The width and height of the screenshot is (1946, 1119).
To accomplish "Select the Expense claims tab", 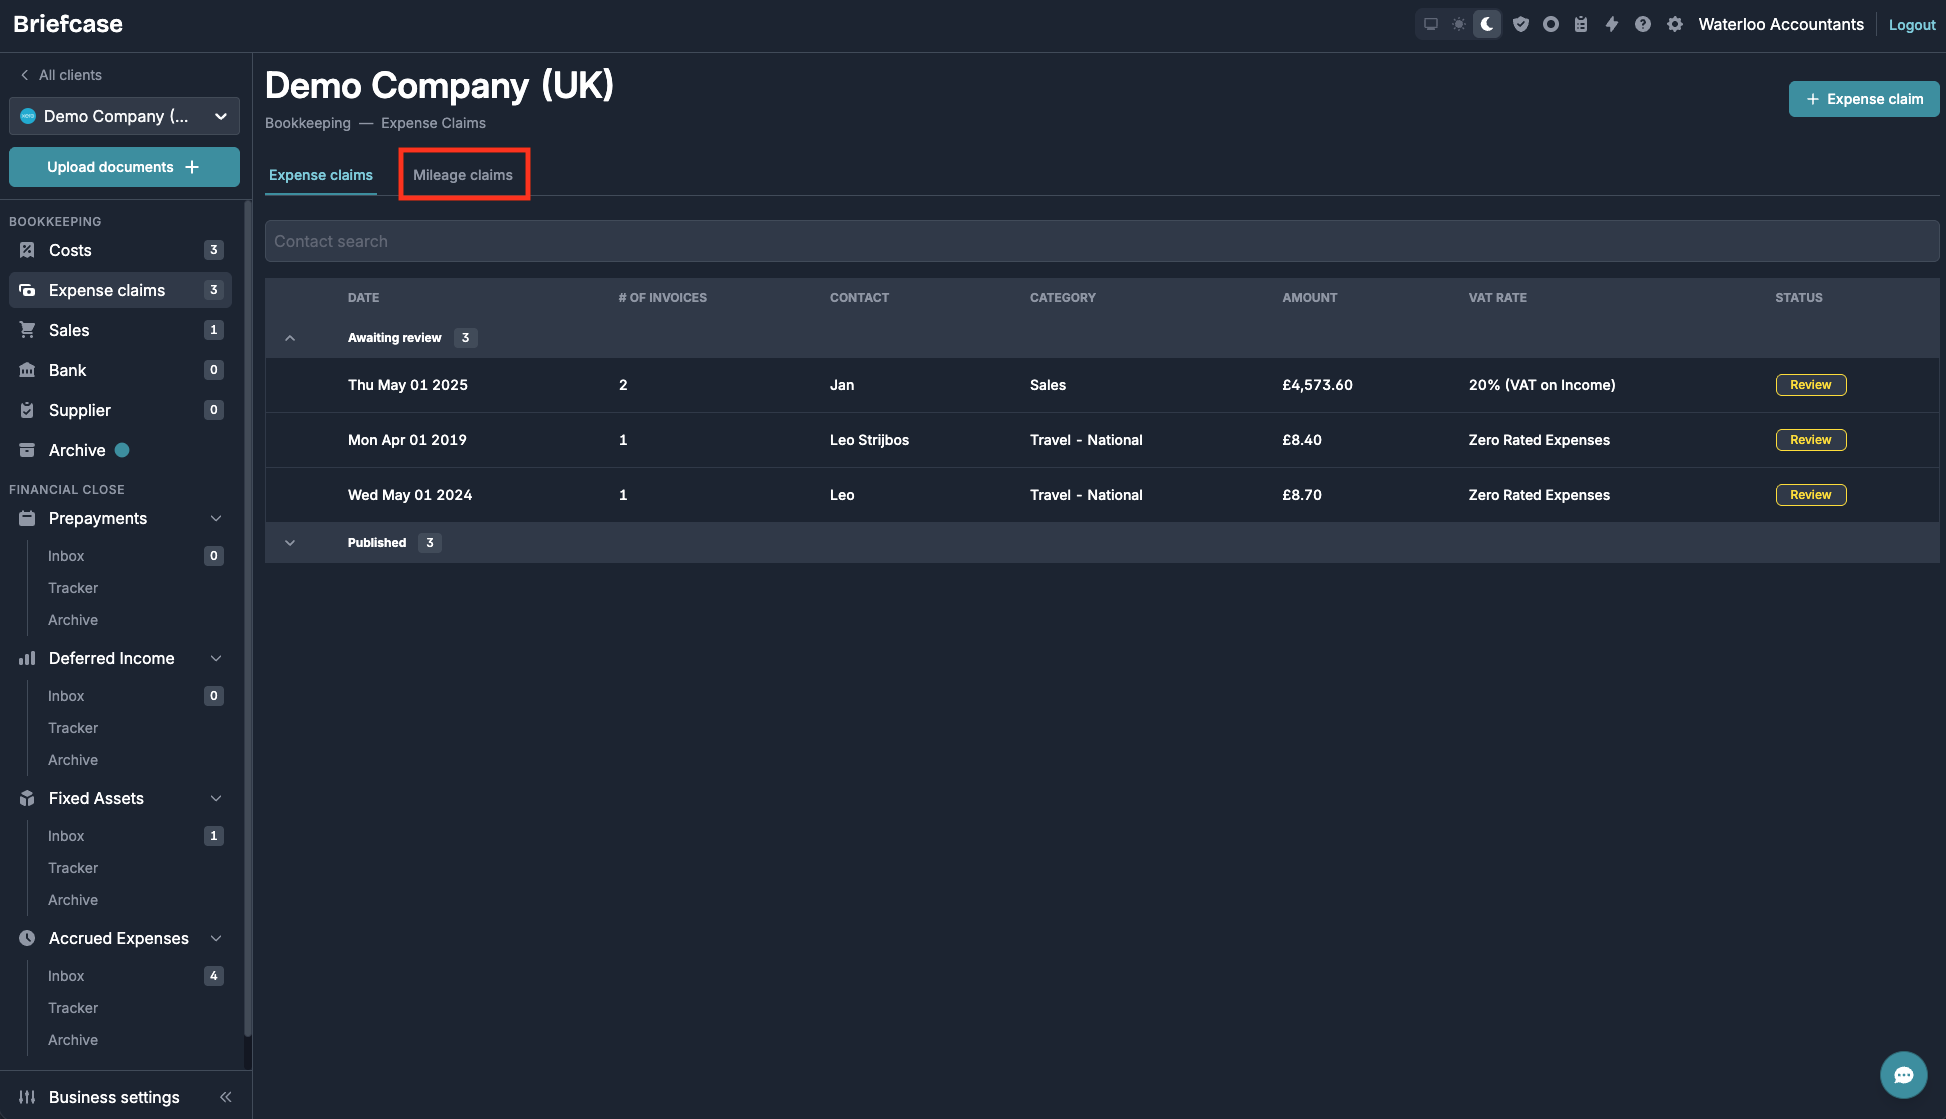I will click(321, 175).
